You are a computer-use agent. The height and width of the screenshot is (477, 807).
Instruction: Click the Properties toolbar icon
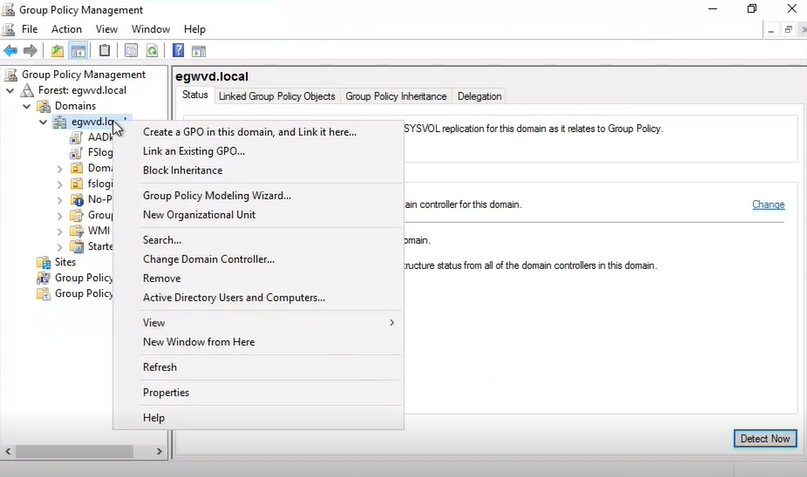tap(131, 50)
